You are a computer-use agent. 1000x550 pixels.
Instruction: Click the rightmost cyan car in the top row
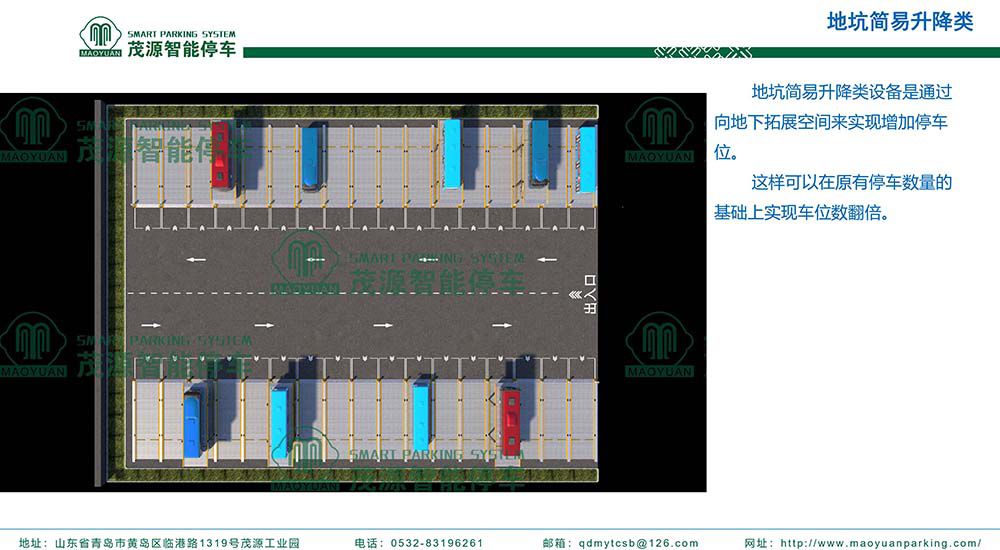(x=587, y=159)
